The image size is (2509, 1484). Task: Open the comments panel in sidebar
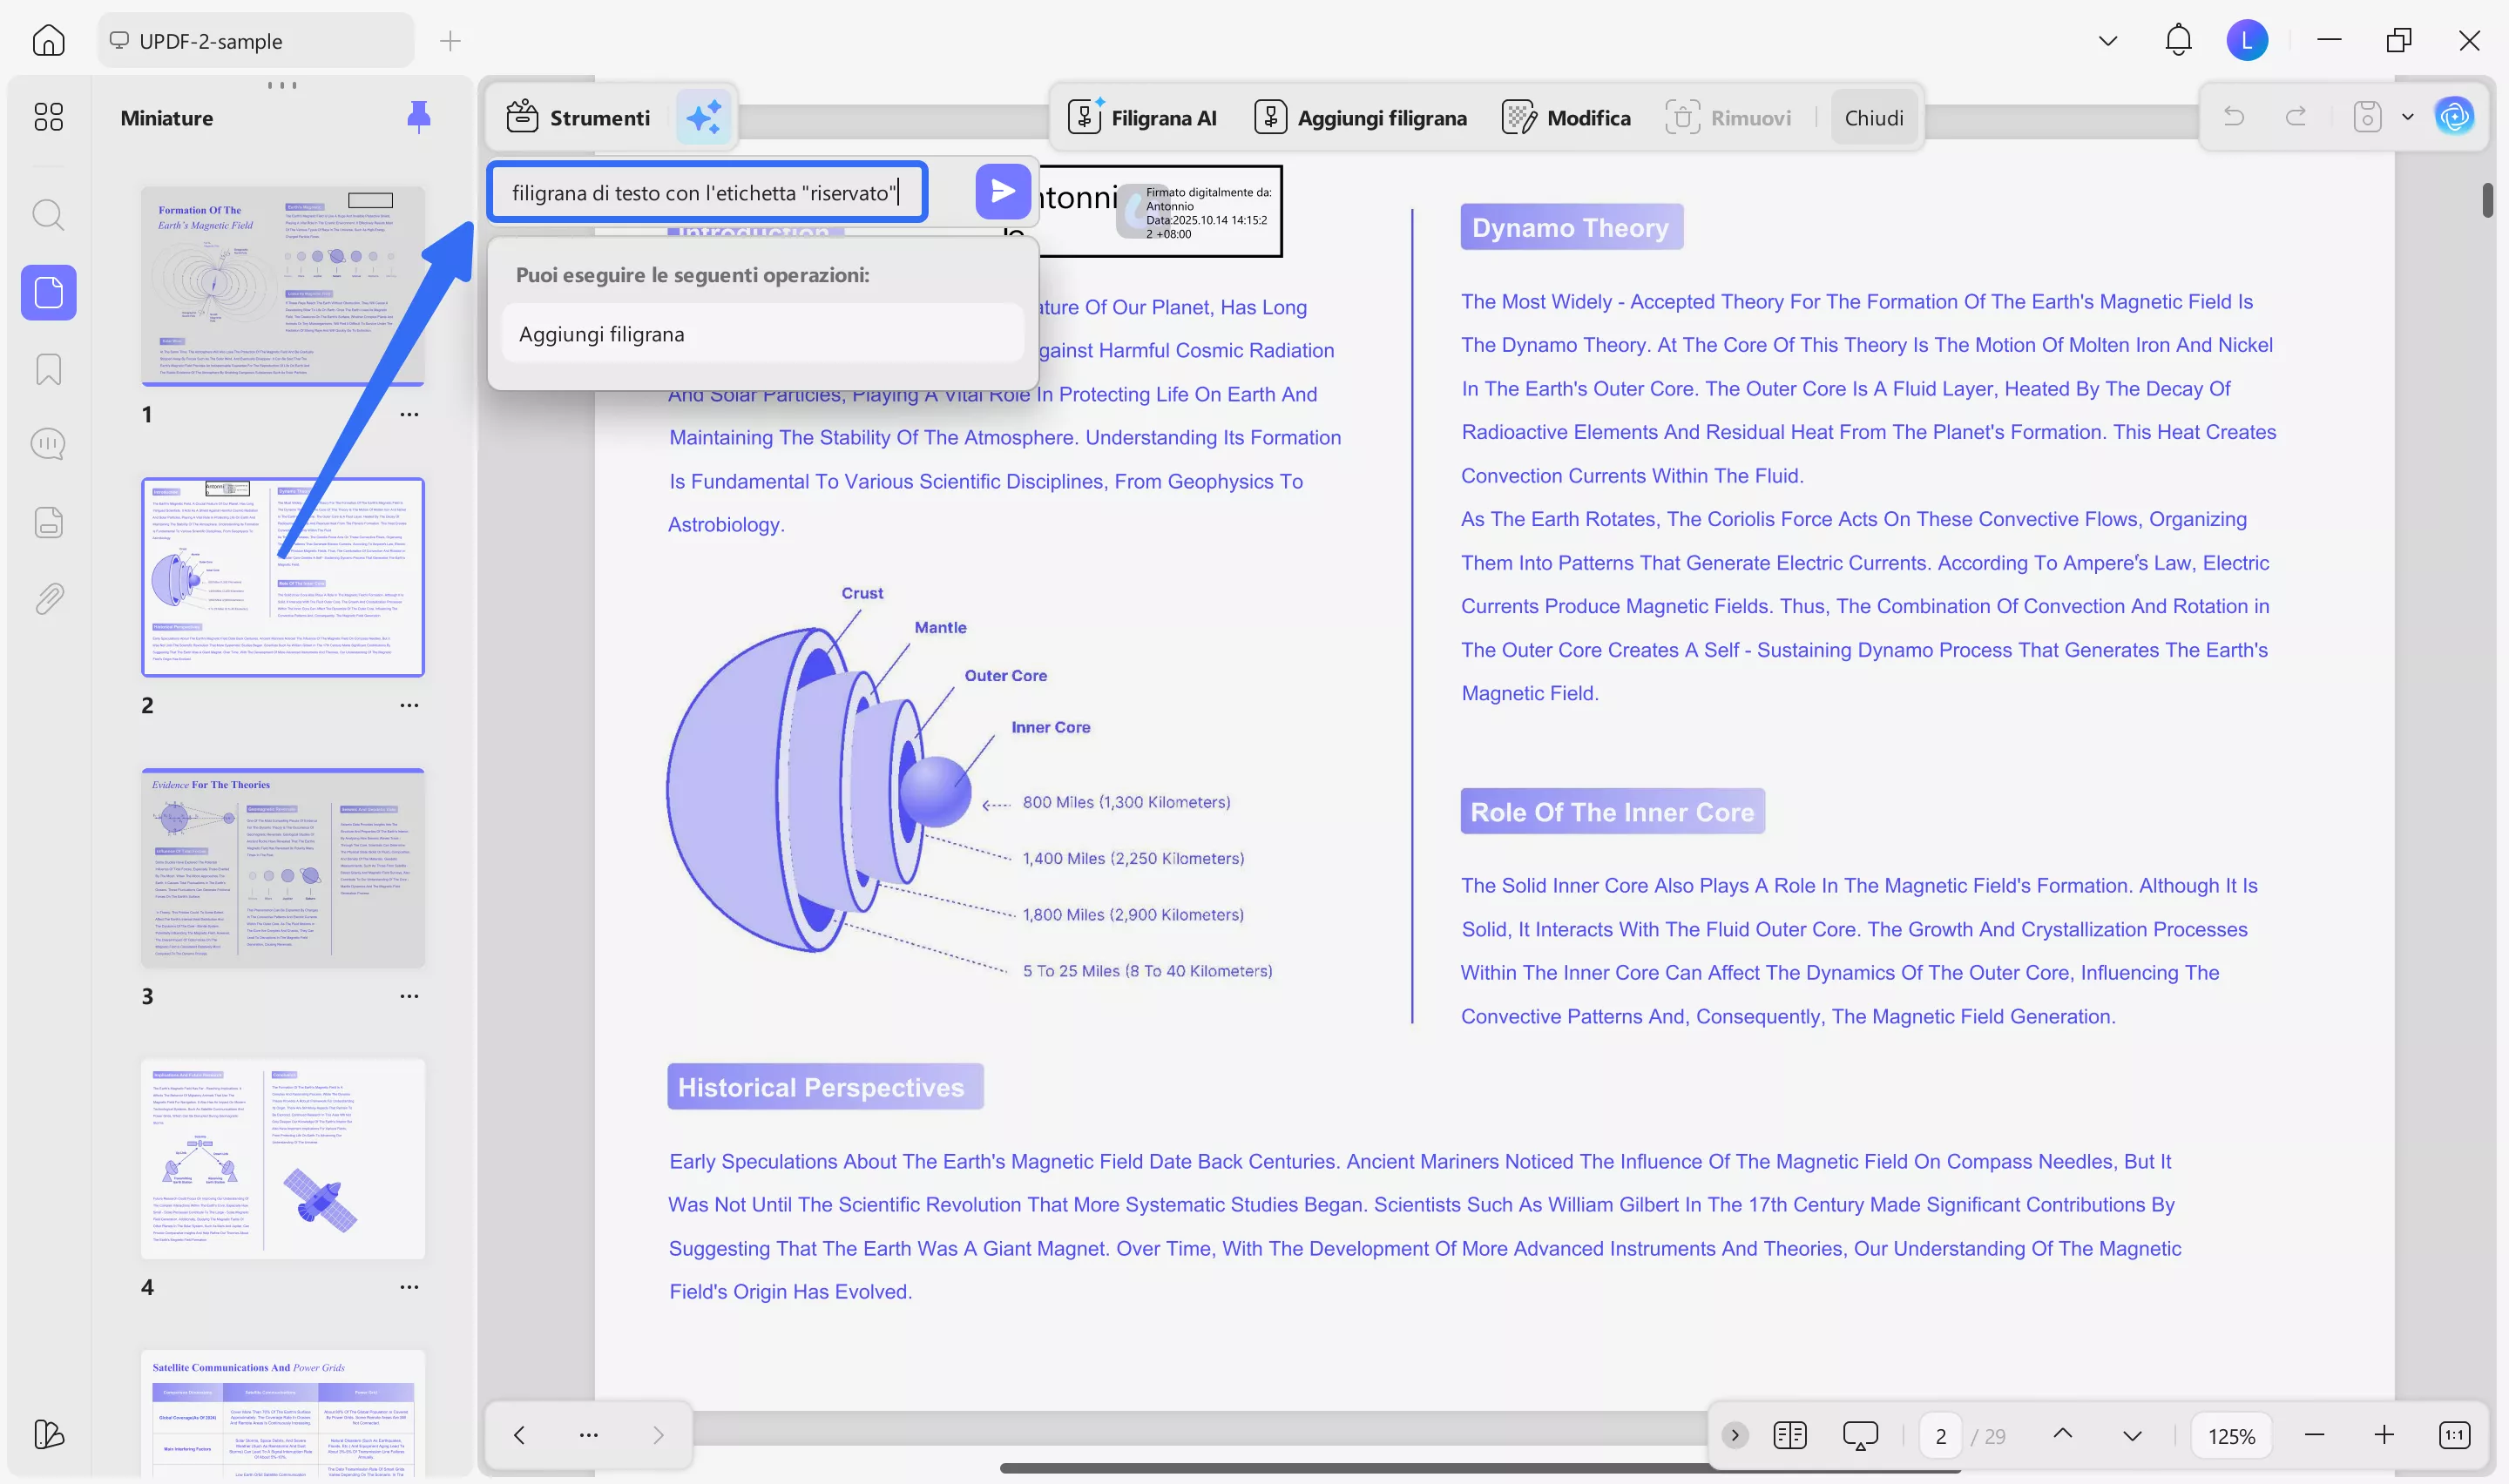click(48, 444)
